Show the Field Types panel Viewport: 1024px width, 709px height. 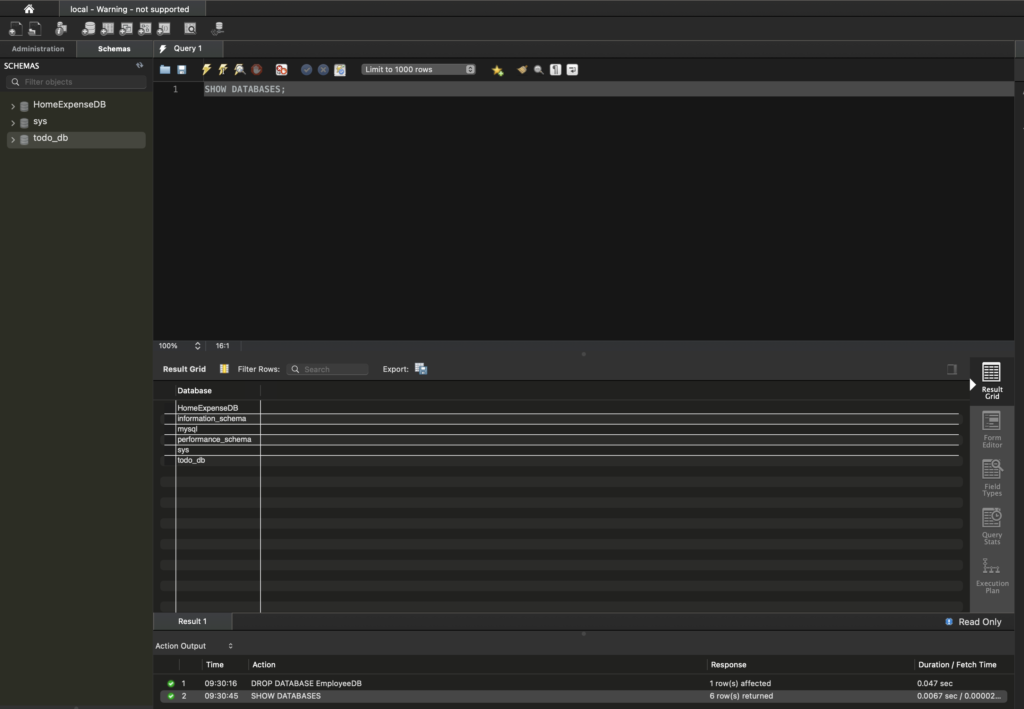tap(991, 478)
